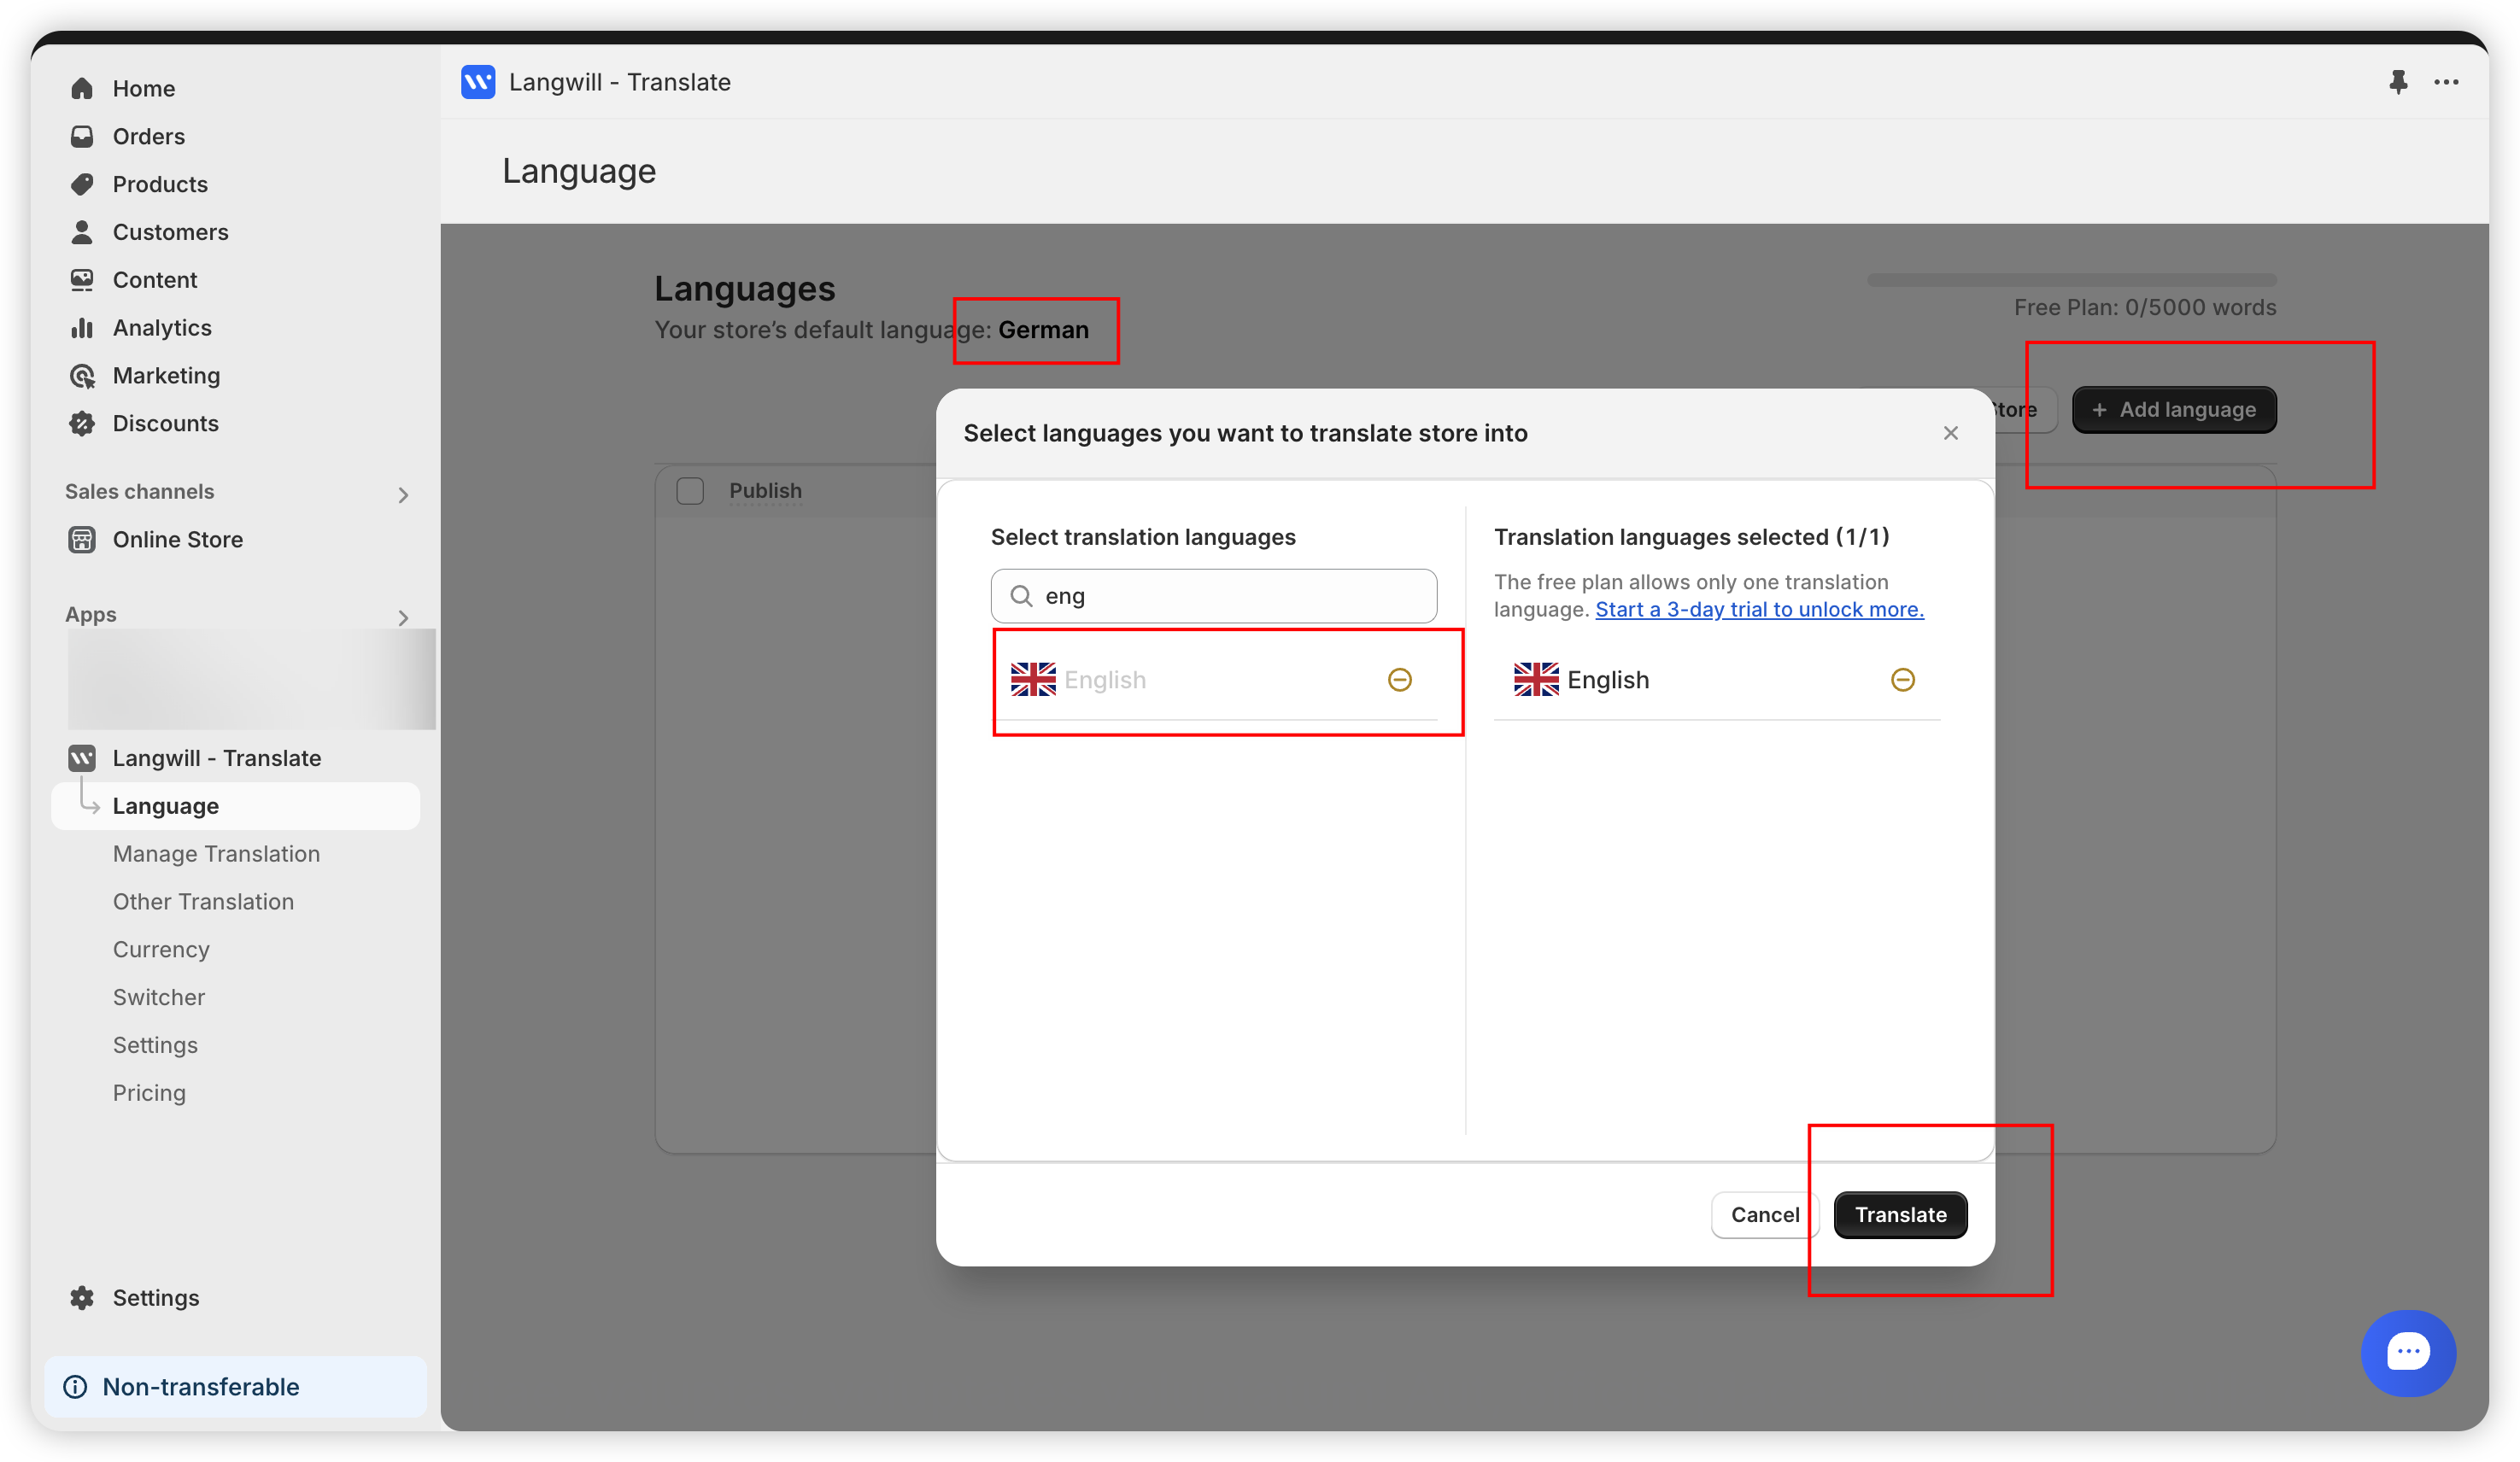Open Langwill Settings submenu item
This screenshot has height=1462, width=2520.
coord(155,1045)
